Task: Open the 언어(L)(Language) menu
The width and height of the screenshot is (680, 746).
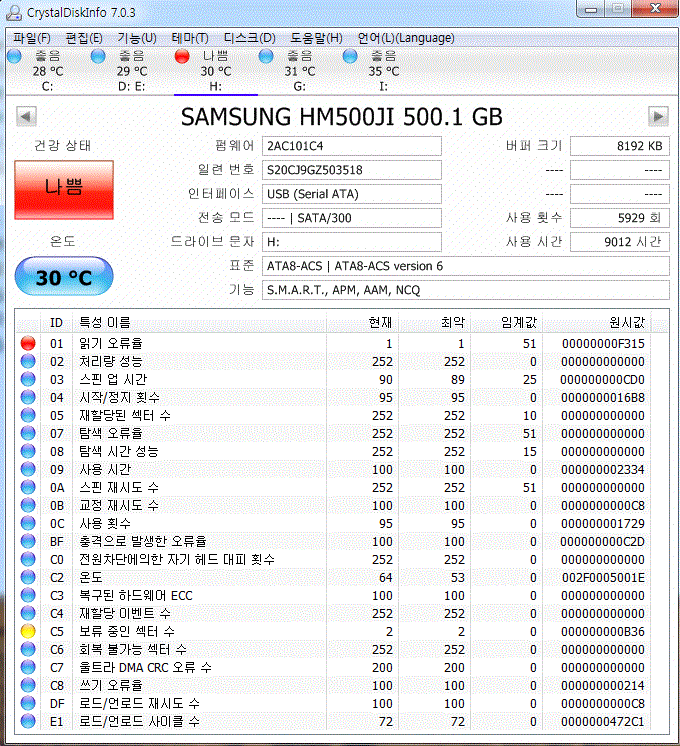Action: pos(406,38)
